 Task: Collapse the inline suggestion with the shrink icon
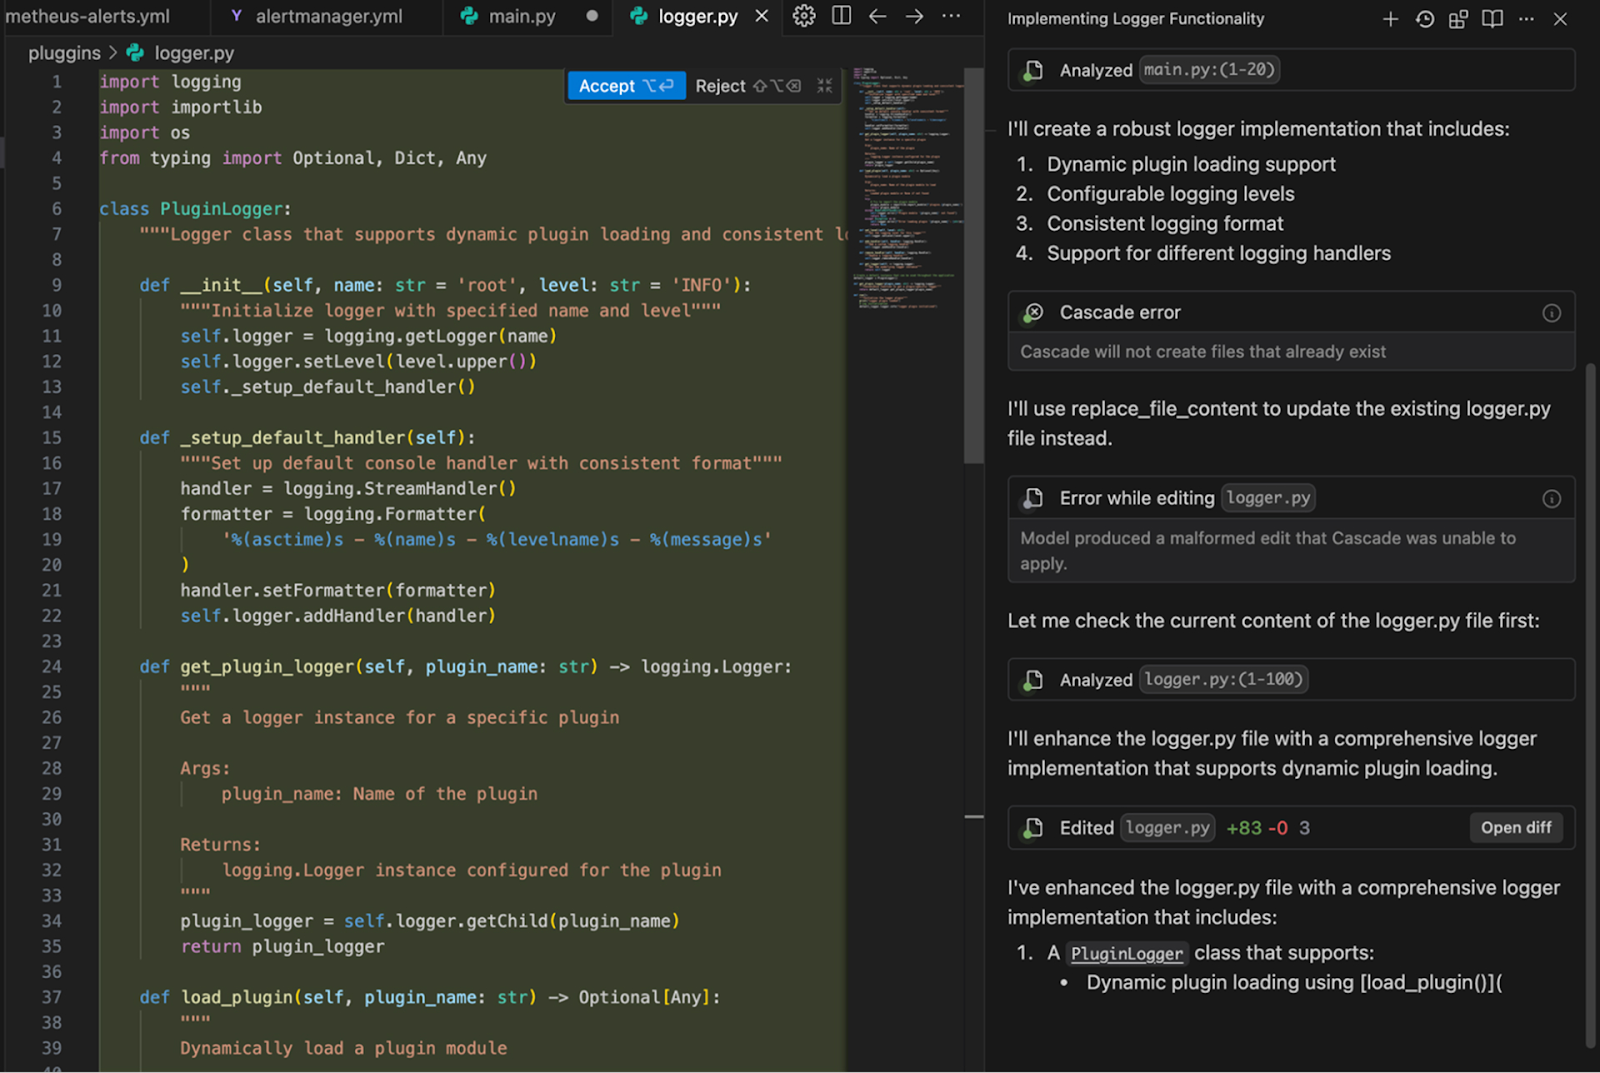824,86
